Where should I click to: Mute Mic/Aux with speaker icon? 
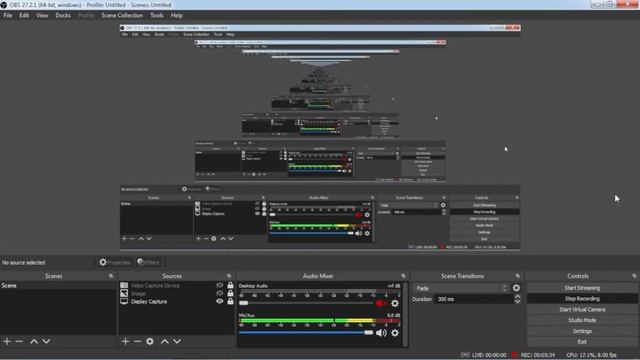381,333
